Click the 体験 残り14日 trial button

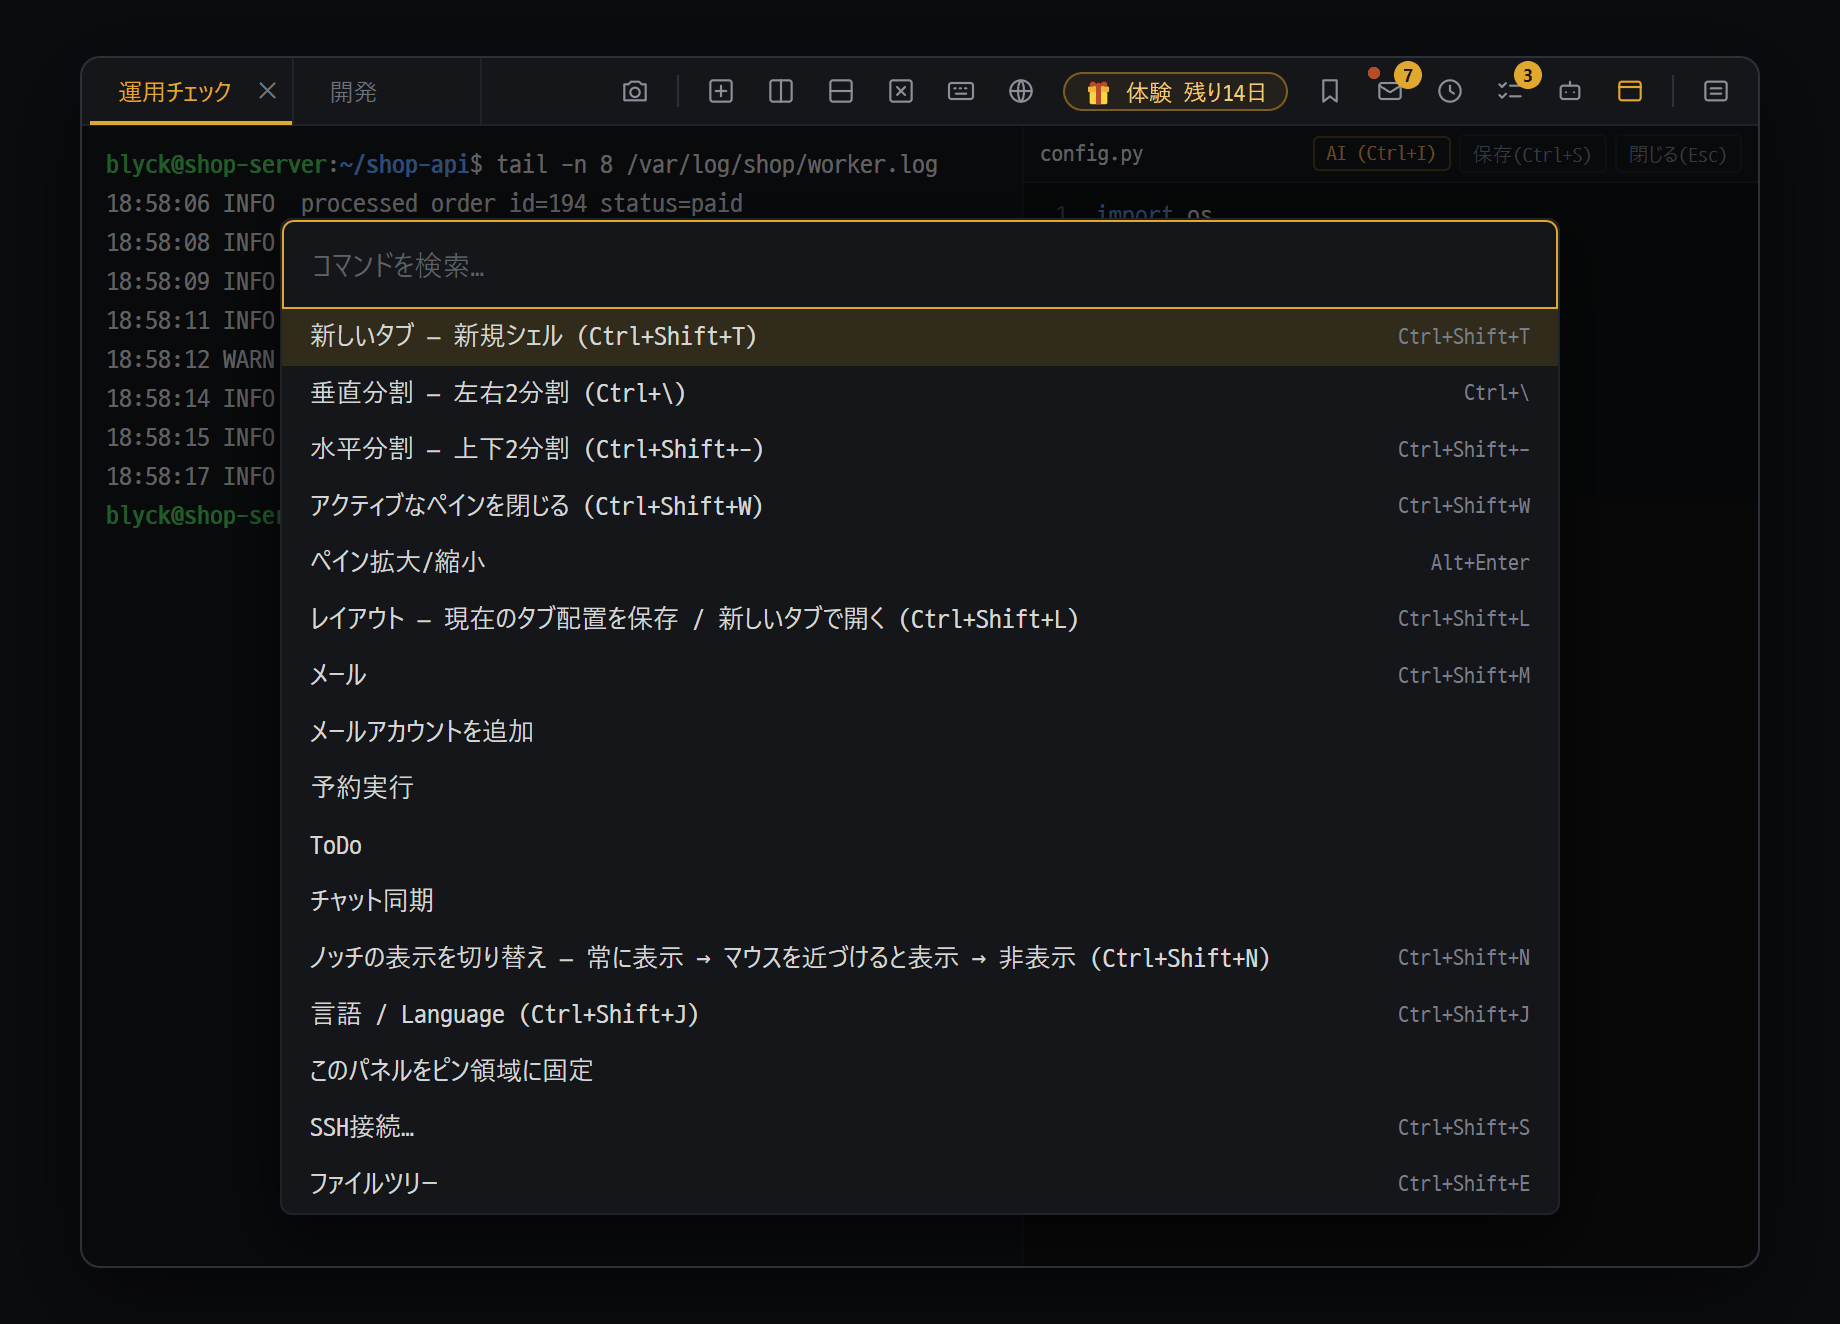(1175, 92)
